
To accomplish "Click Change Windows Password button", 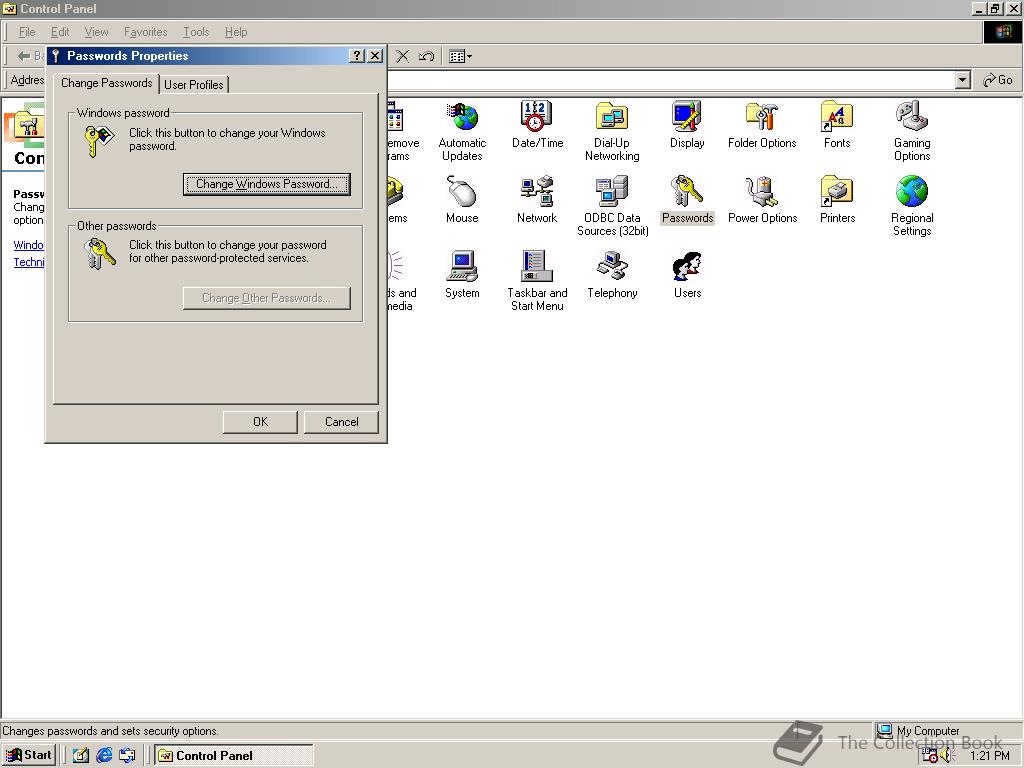I will point(266,184).
